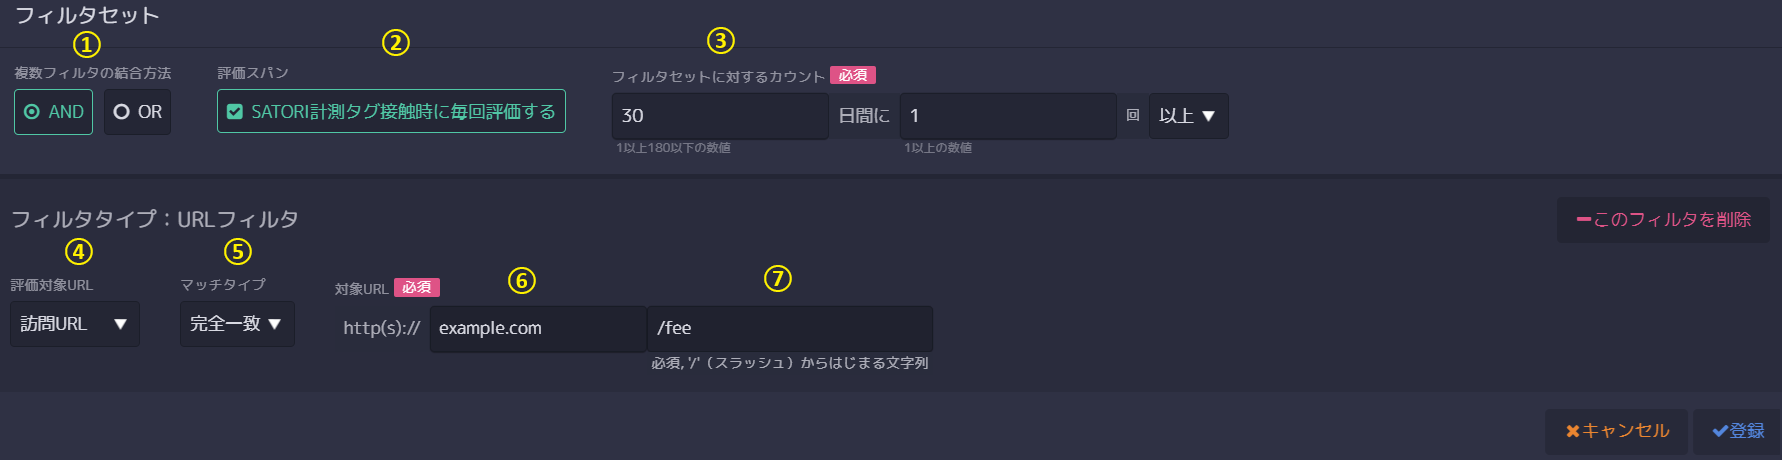The image size is (1782, 460).
Task: Click the yellow circled number 5 marker
Action: click(x=237, y=251)
